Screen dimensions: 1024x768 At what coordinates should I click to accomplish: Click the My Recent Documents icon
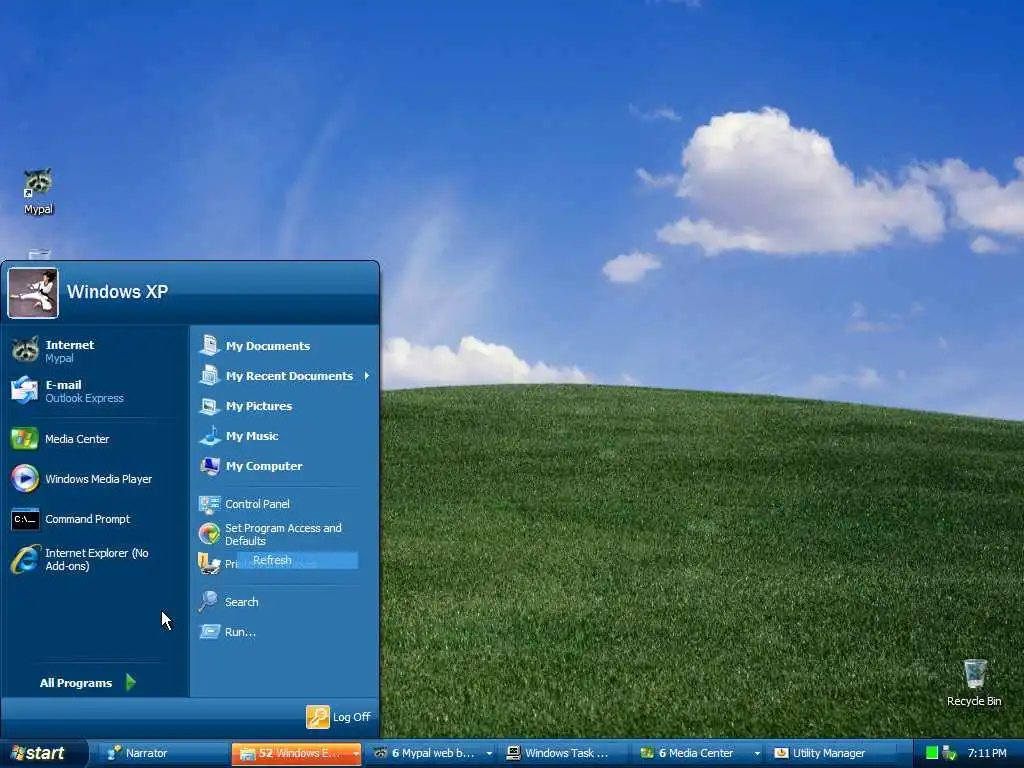pos(210,375)
